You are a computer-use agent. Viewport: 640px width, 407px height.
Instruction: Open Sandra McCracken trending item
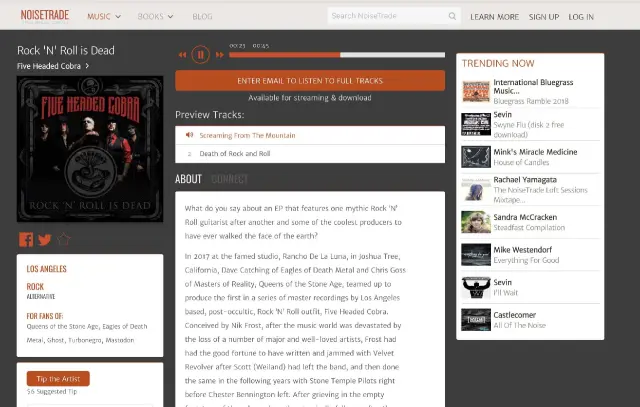(x=525, y=217)
